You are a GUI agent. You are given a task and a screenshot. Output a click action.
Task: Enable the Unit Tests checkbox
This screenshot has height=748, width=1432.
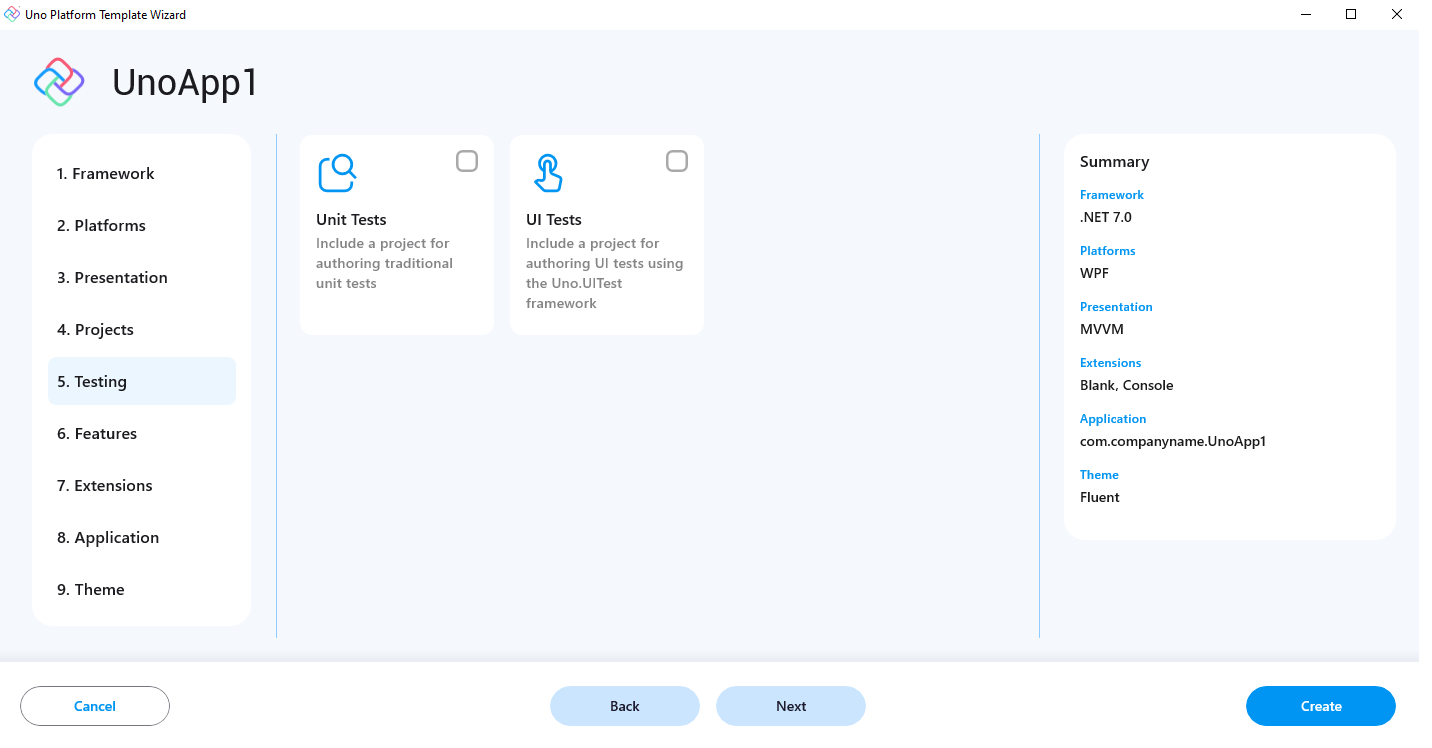click(467, 161)
